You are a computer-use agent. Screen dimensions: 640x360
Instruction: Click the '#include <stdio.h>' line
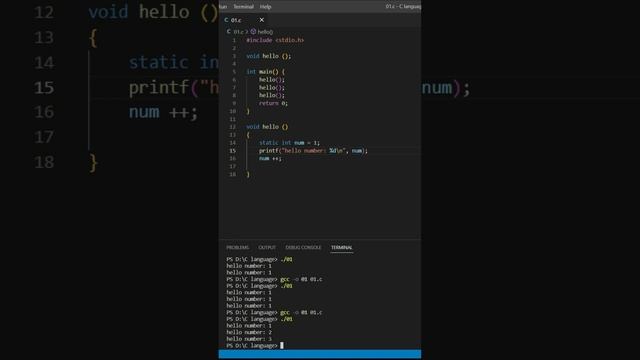coord(275,40)
